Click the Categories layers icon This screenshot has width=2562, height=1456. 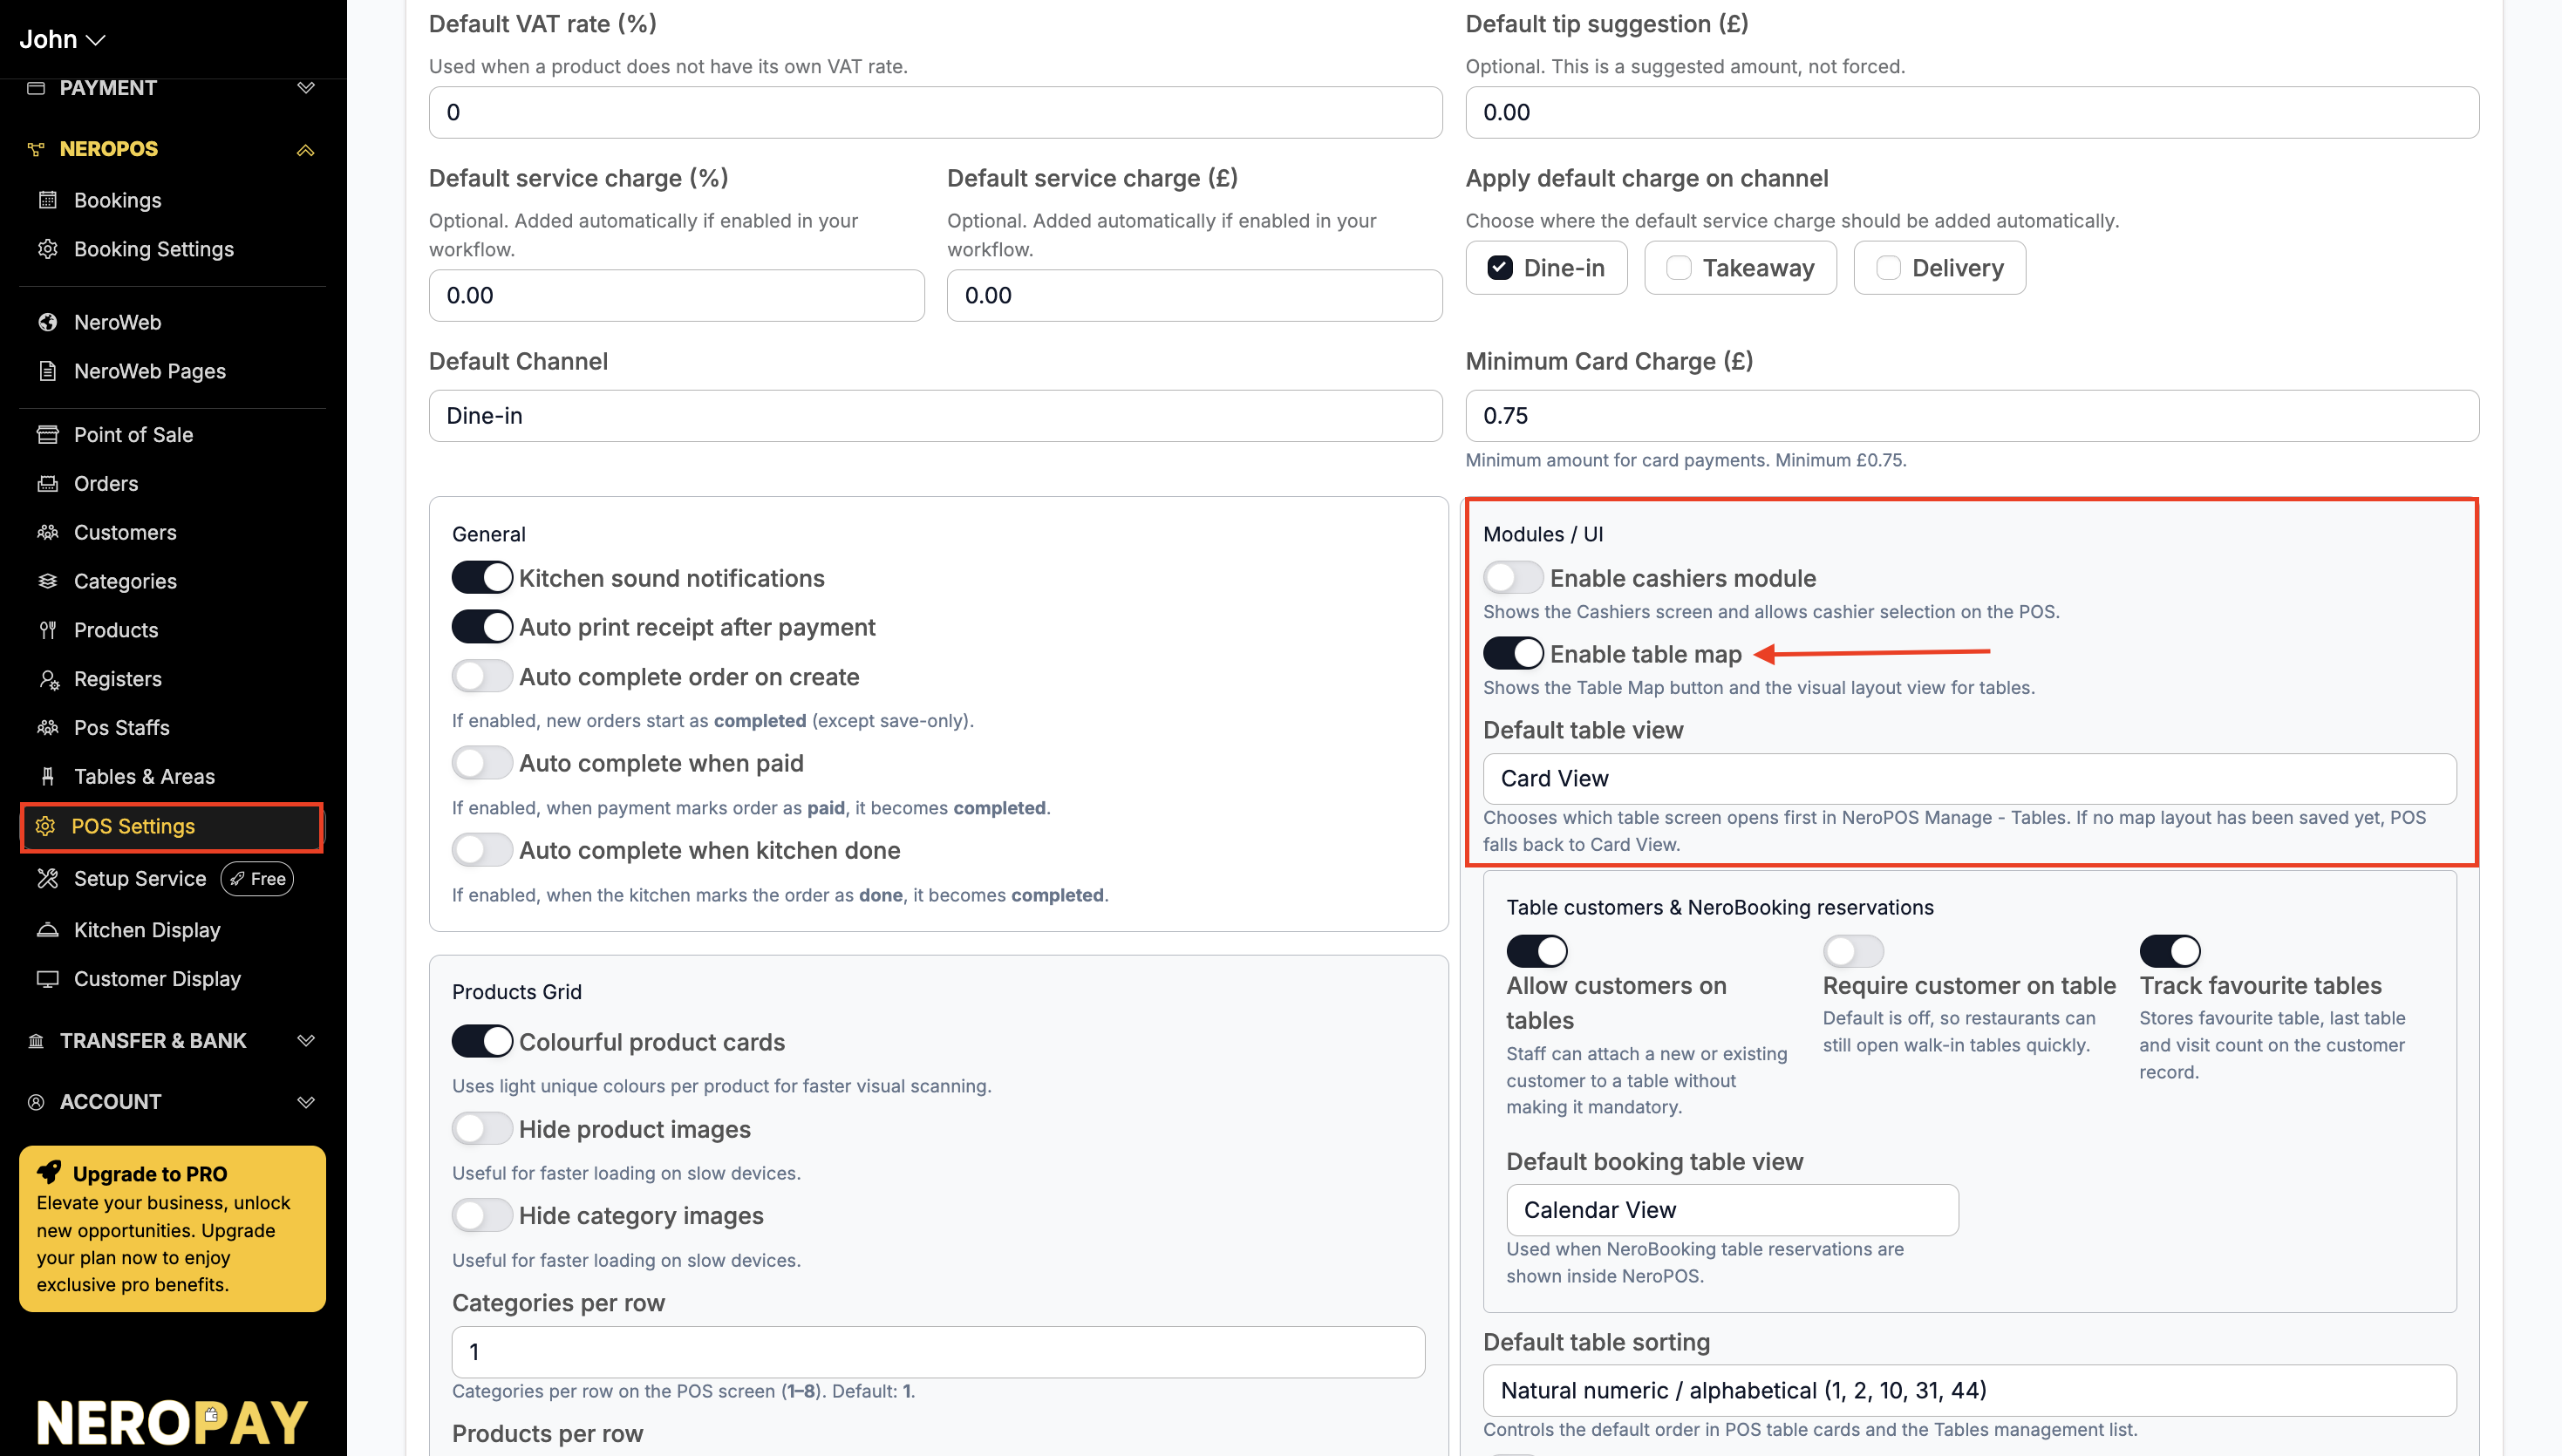point(47,581)
